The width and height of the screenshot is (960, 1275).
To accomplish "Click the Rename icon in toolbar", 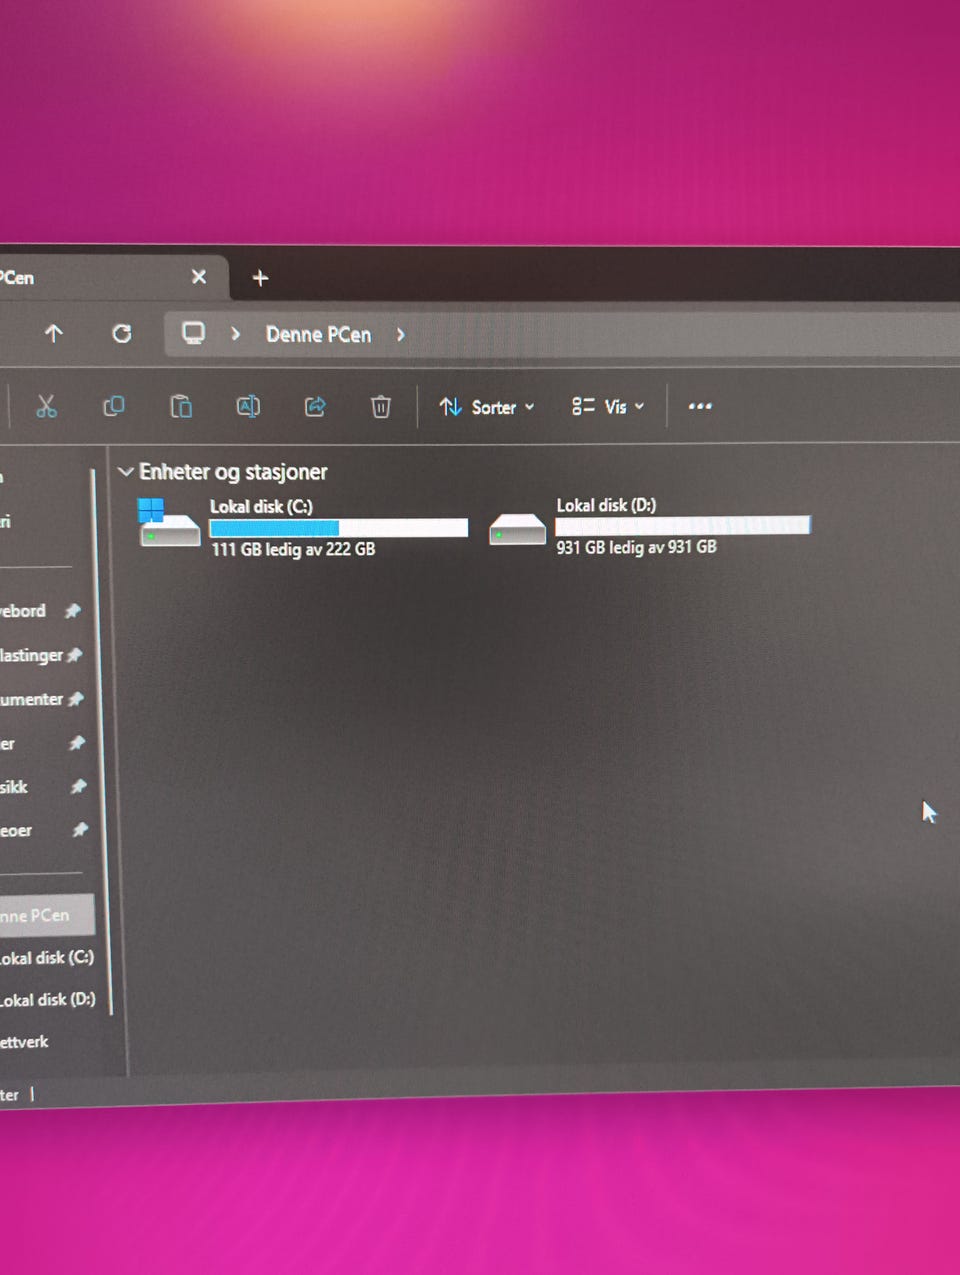I will coord(248,406).
